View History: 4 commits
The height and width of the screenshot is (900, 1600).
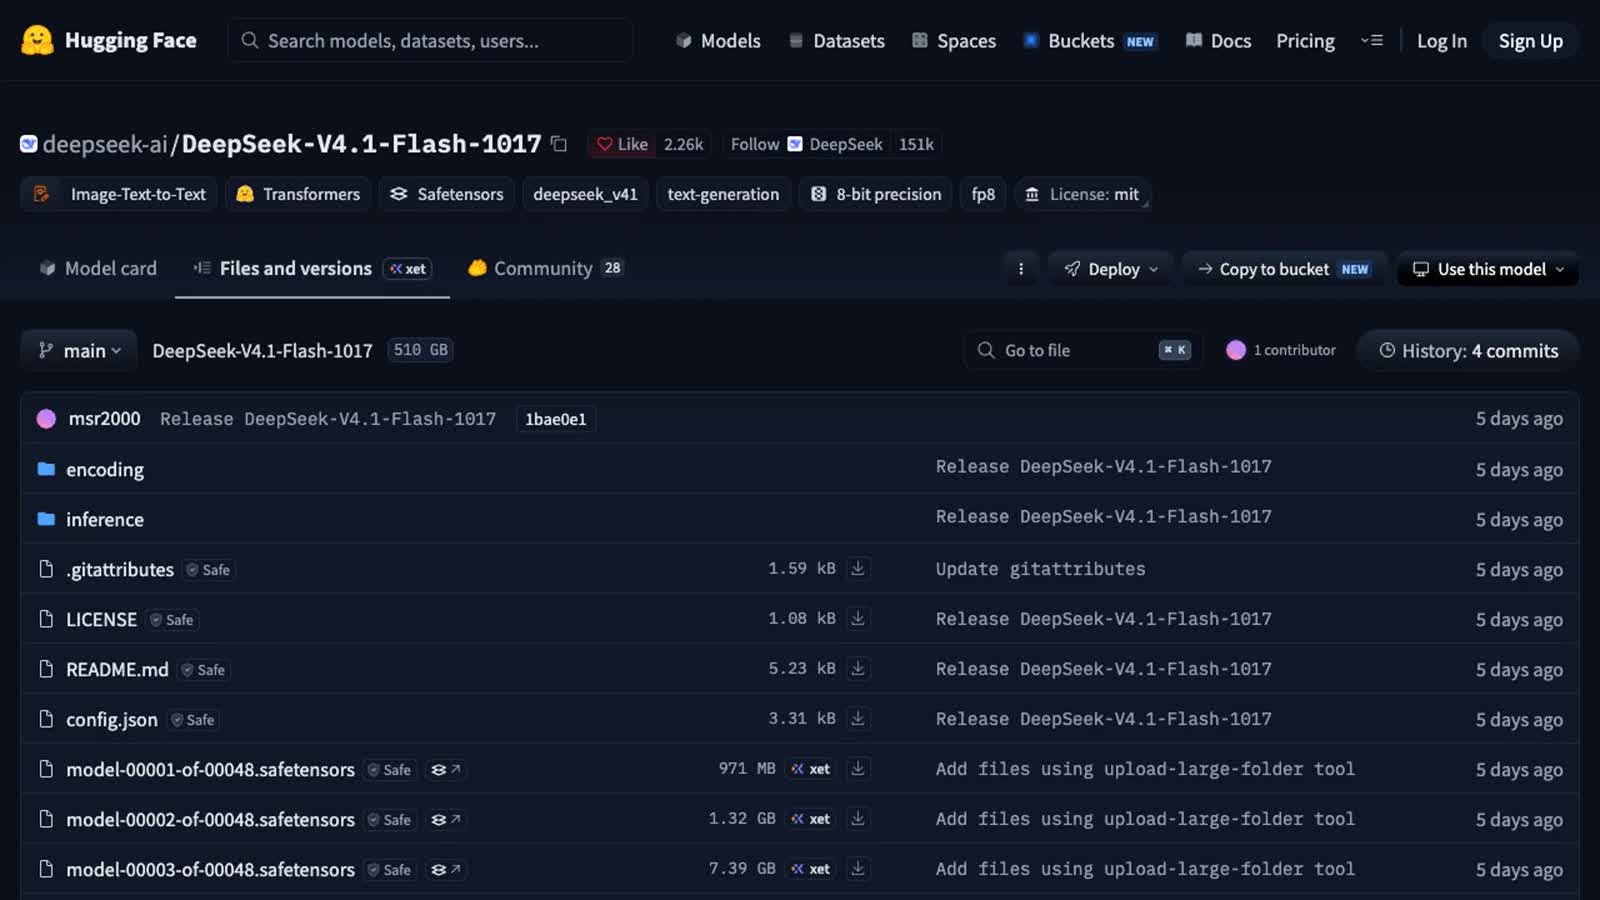(x=1468, y=351)
